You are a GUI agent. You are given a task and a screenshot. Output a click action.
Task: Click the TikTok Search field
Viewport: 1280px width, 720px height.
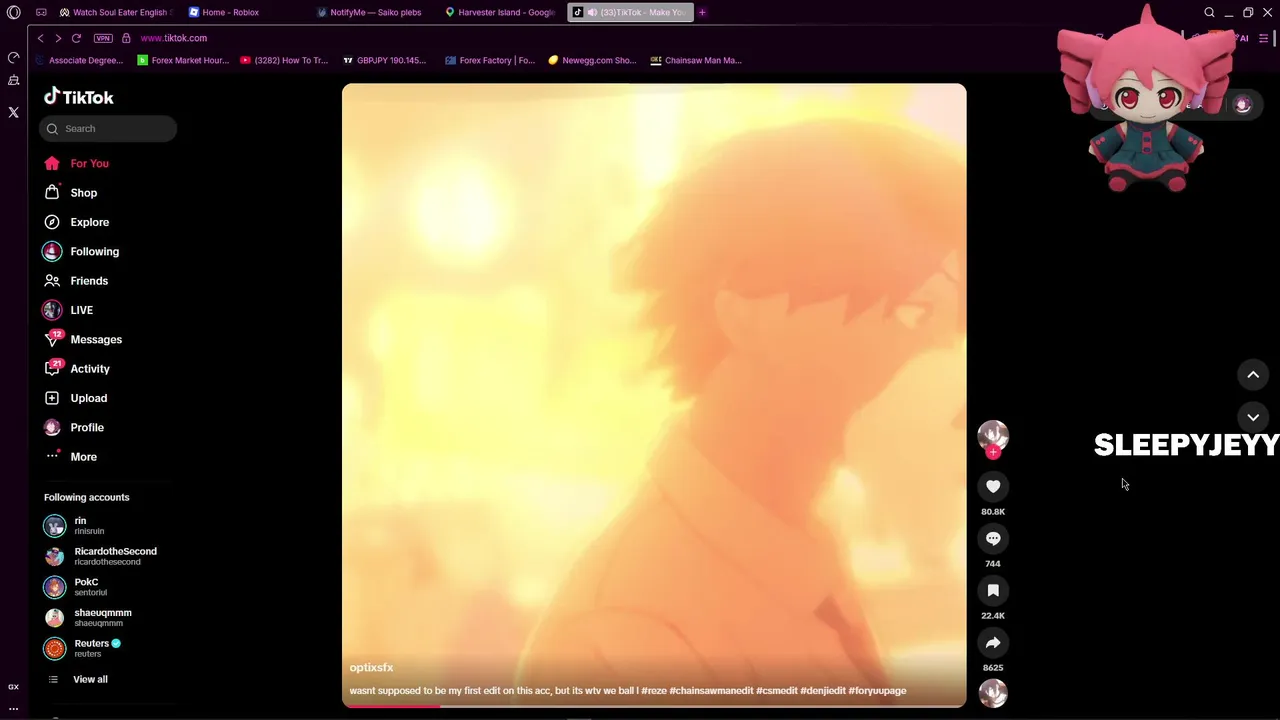coord(108,128)
